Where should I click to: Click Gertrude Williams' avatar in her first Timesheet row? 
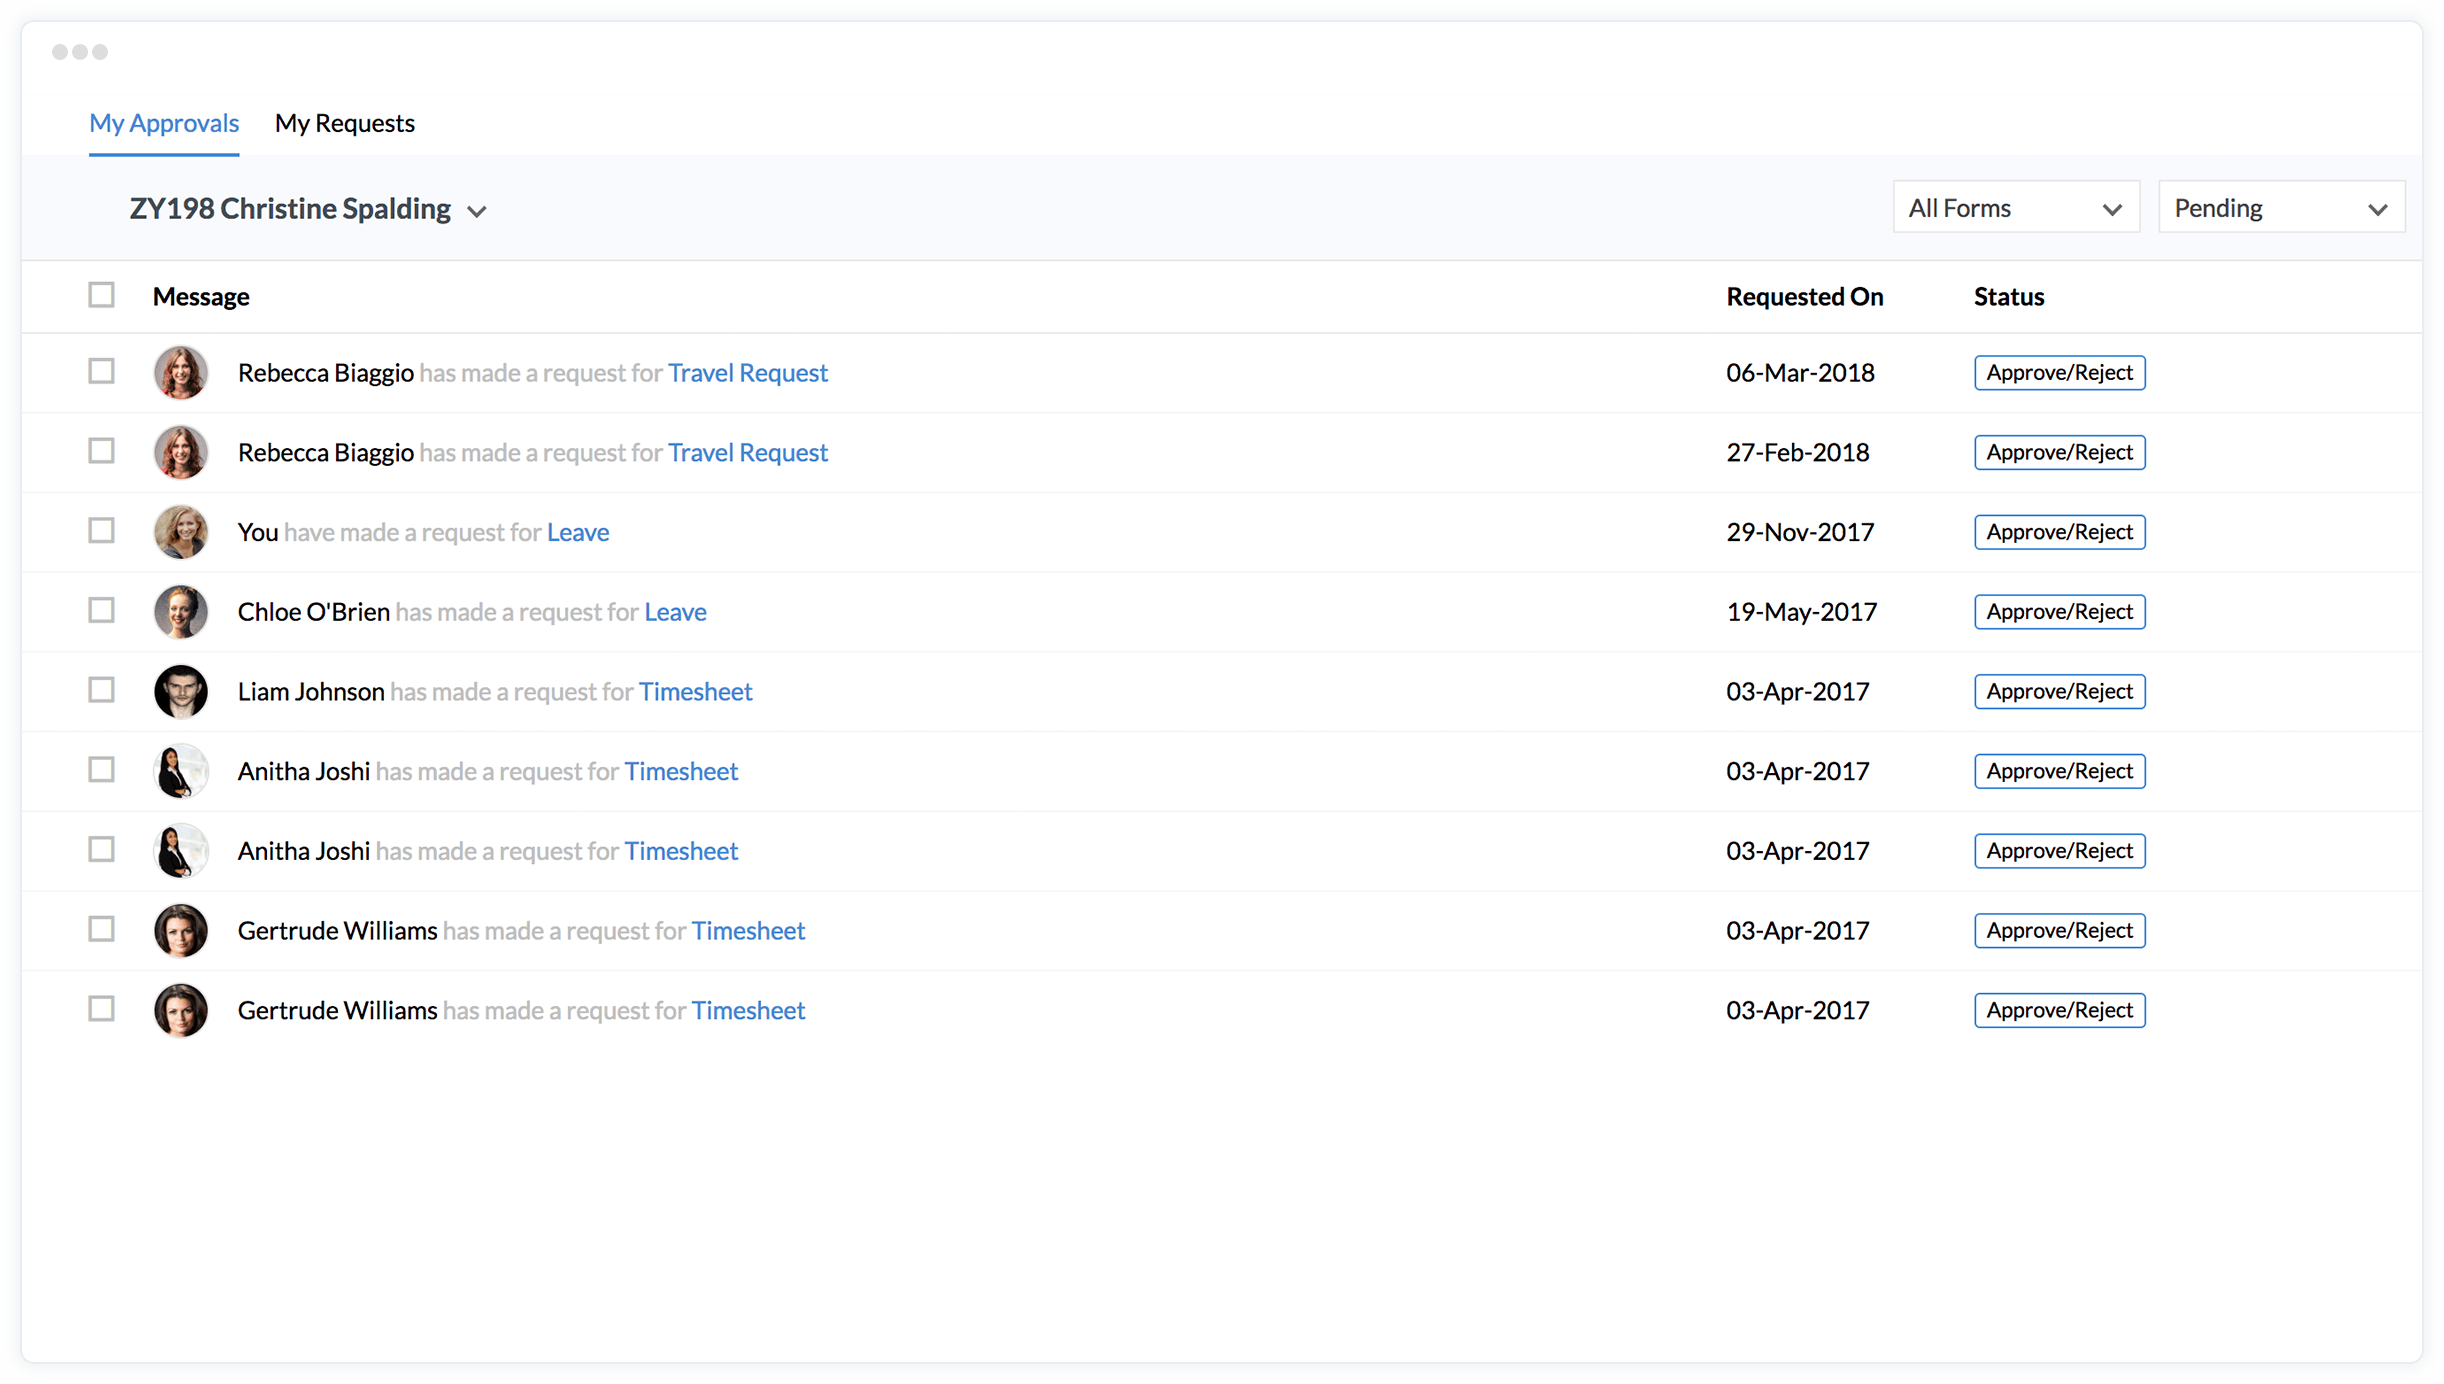tap(180, 930)
